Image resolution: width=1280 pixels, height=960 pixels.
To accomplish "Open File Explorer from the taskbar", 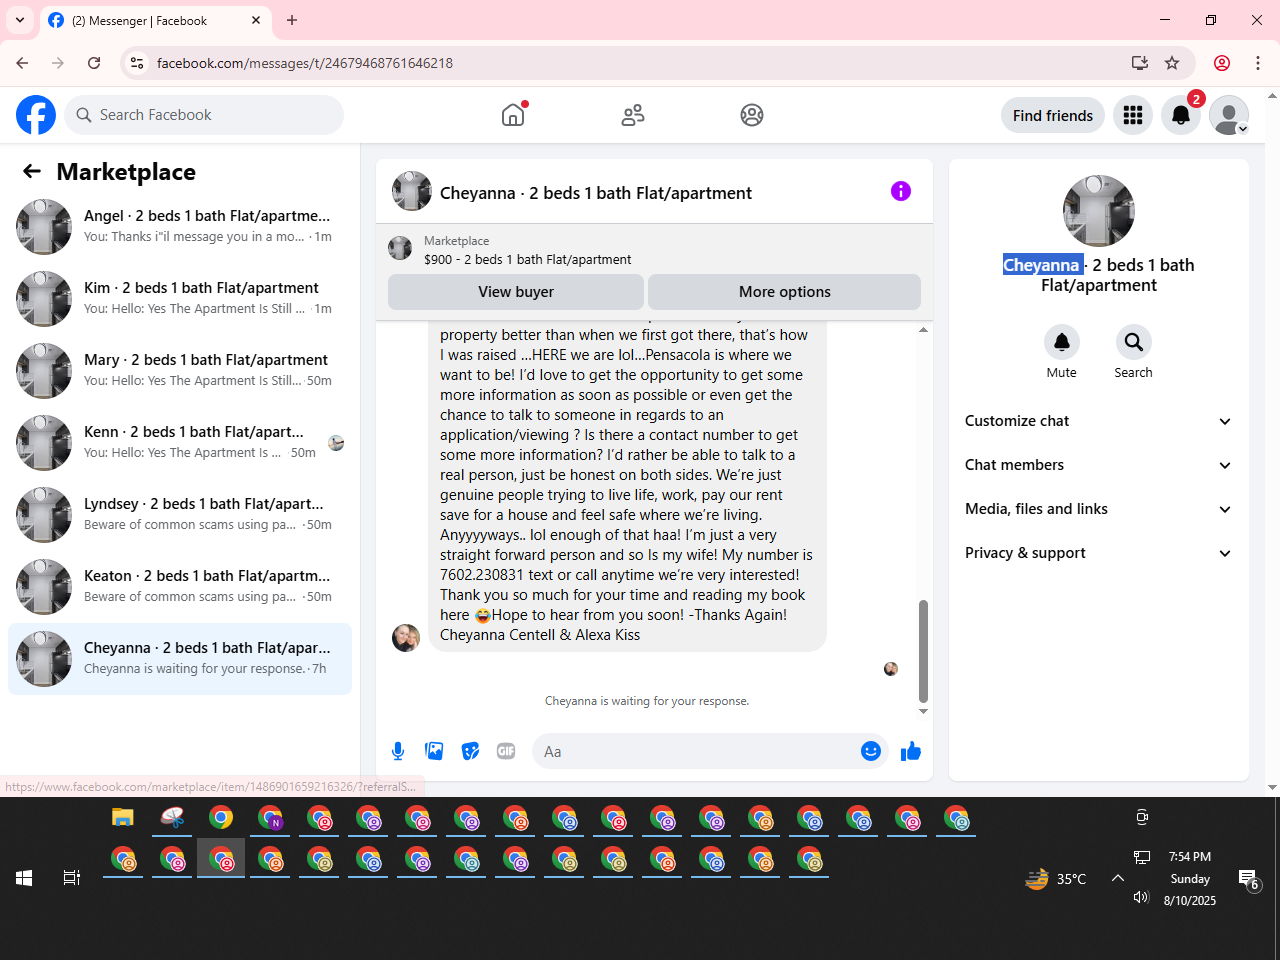I will point(122,818).
